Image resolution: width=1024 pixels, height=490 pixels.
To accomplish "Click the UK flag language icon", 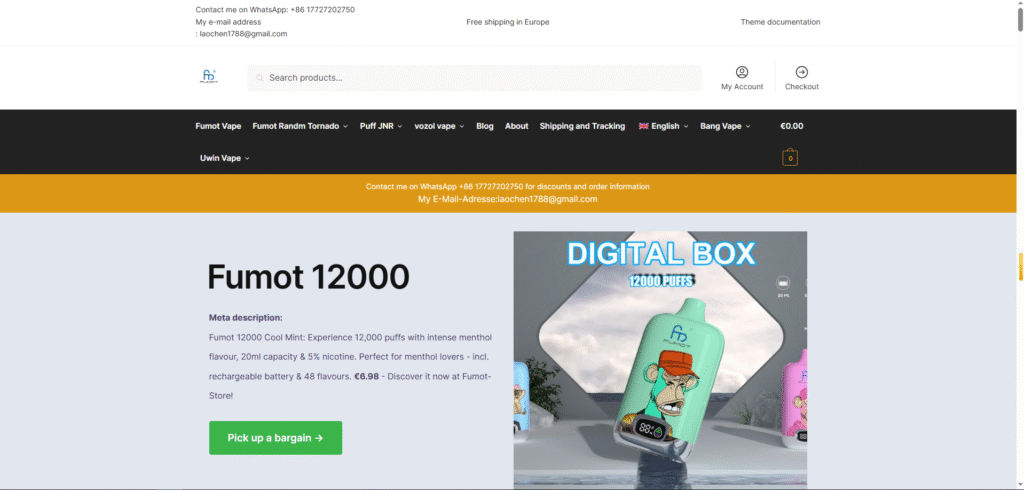I will pyautogui.click(x=644, y=126).
